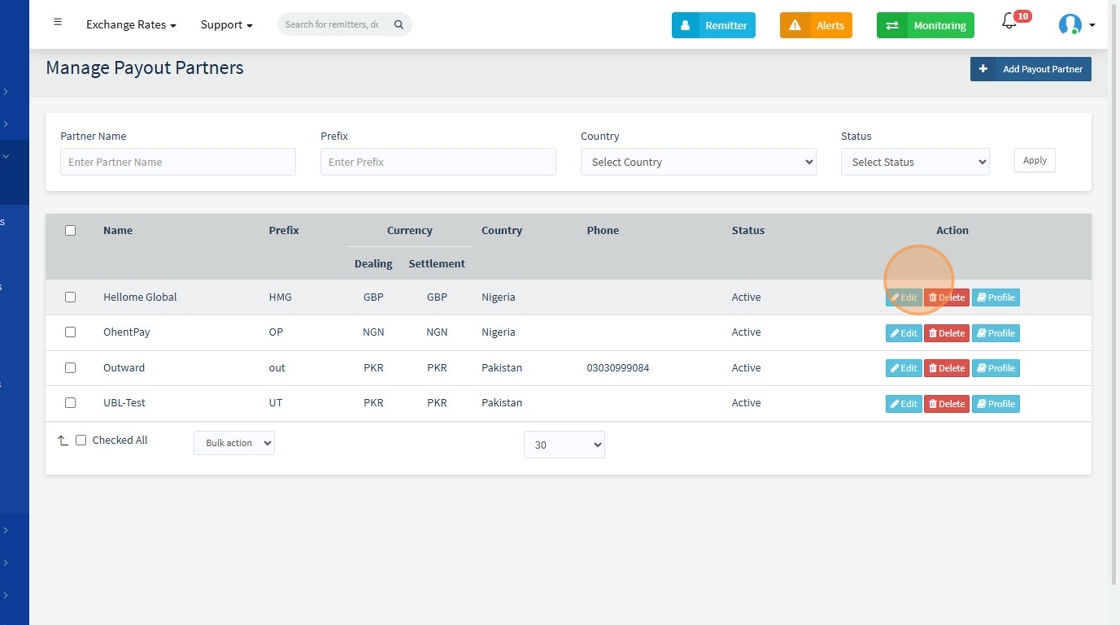Click the plus icon on Add Payout Partner
1120x625 pixels.
coord(983,69)
